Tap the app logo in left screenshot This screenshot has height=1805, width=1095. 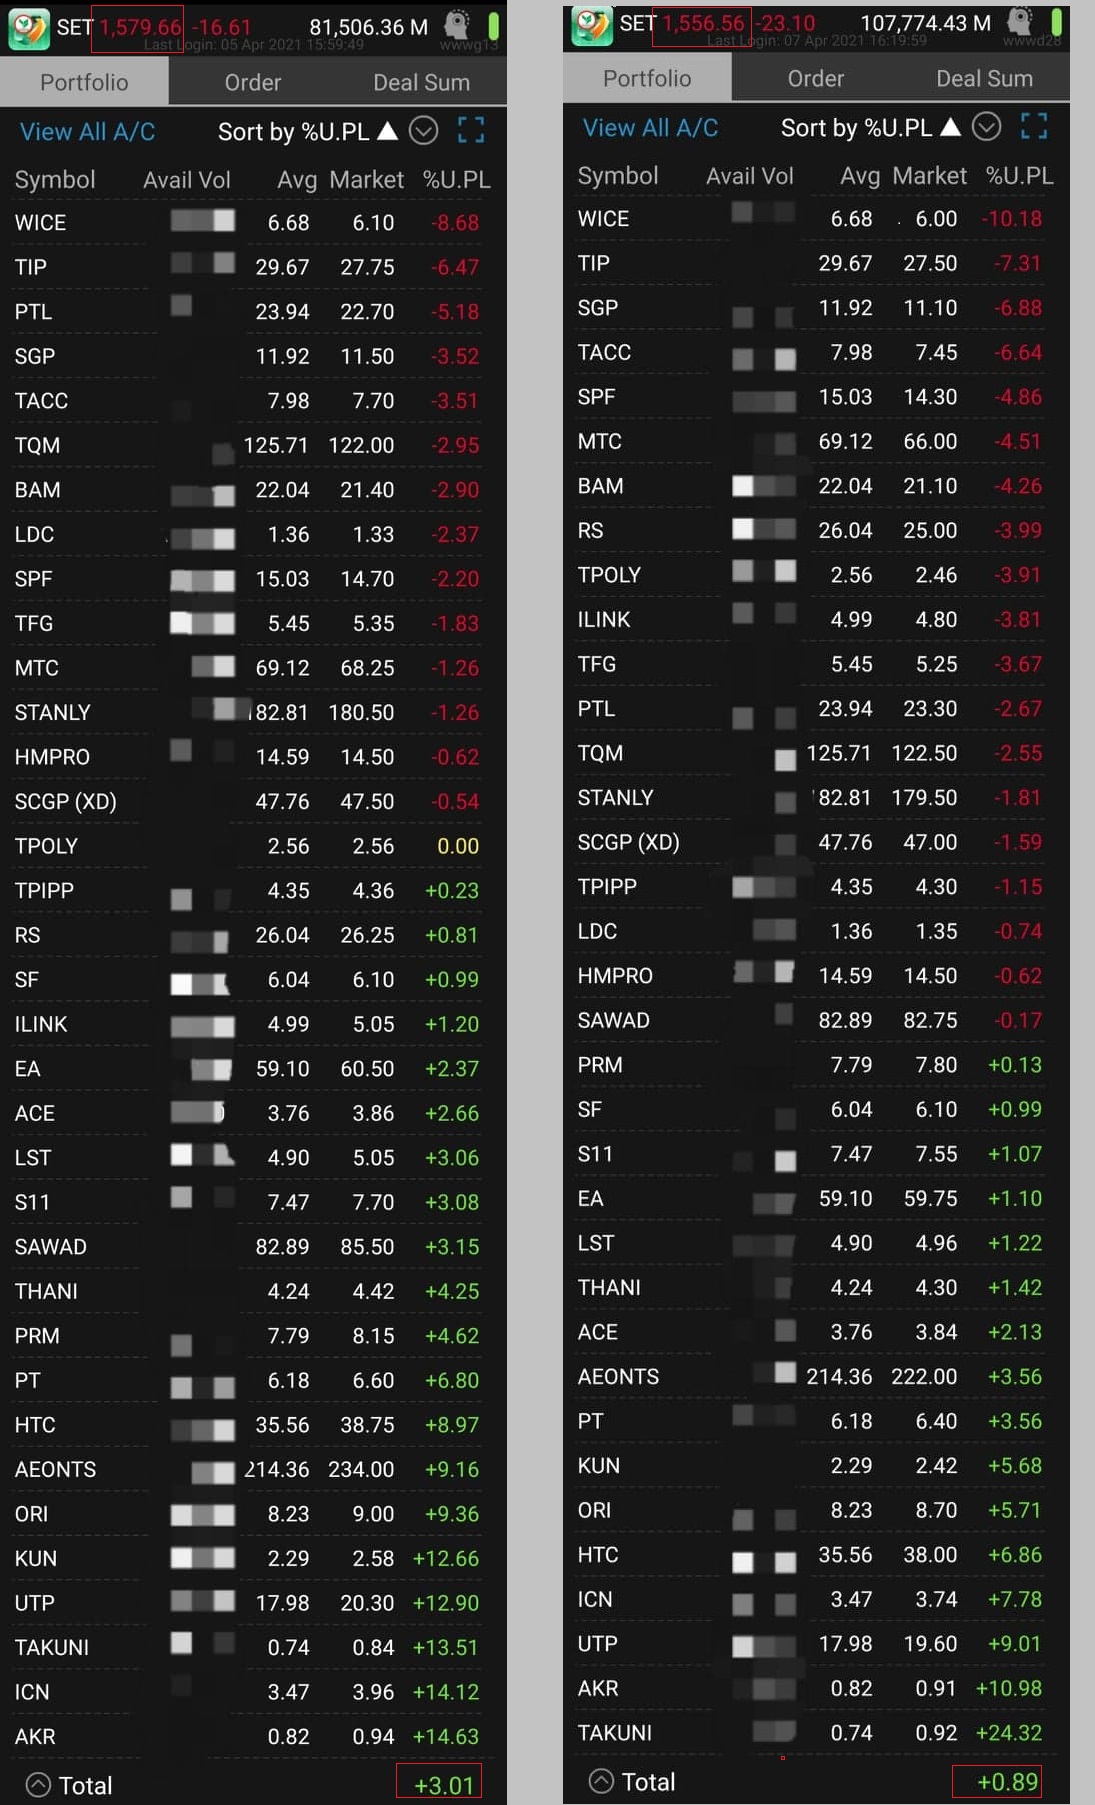28,28
